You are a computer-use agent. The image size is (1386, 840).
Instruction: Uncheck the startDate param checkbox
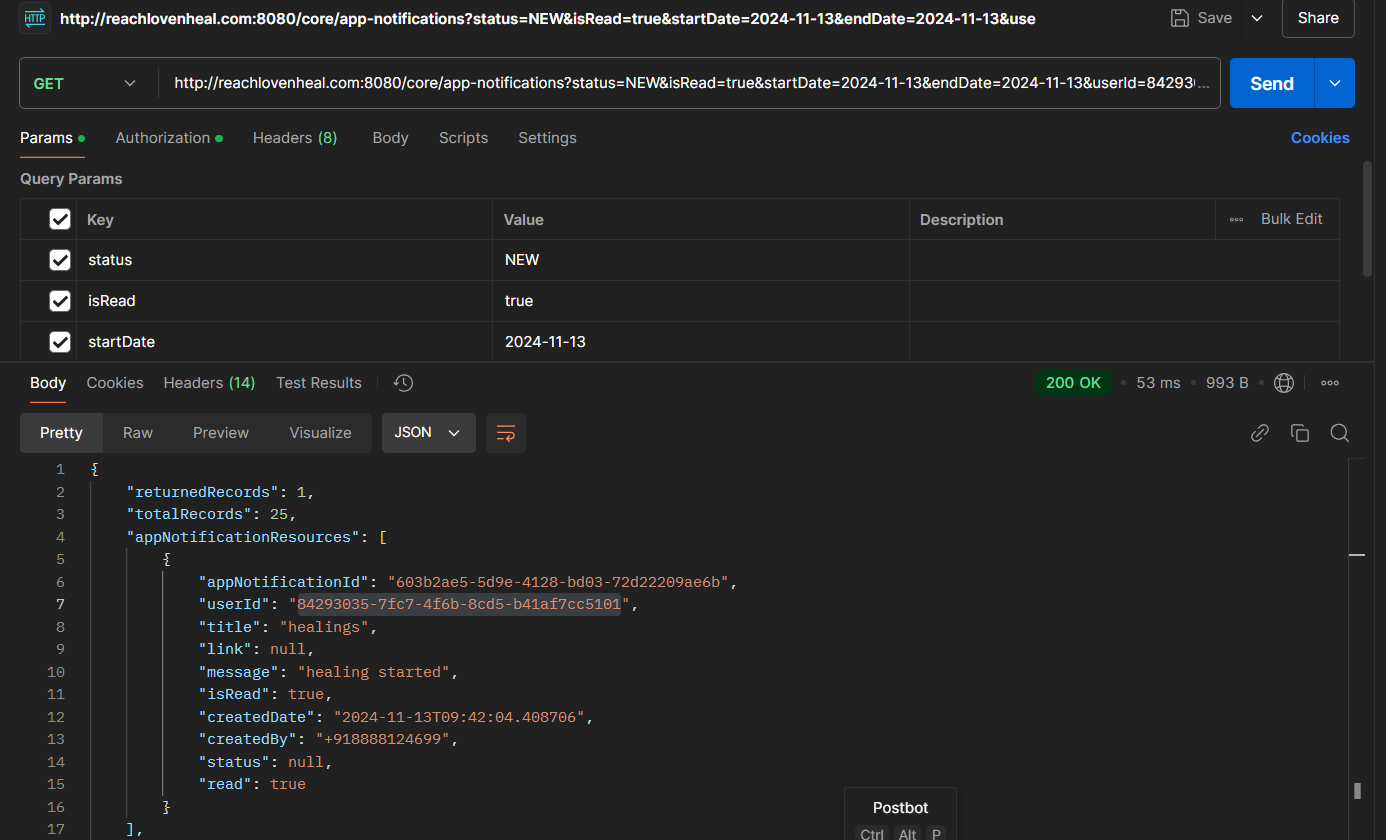[x=60, y=342]
